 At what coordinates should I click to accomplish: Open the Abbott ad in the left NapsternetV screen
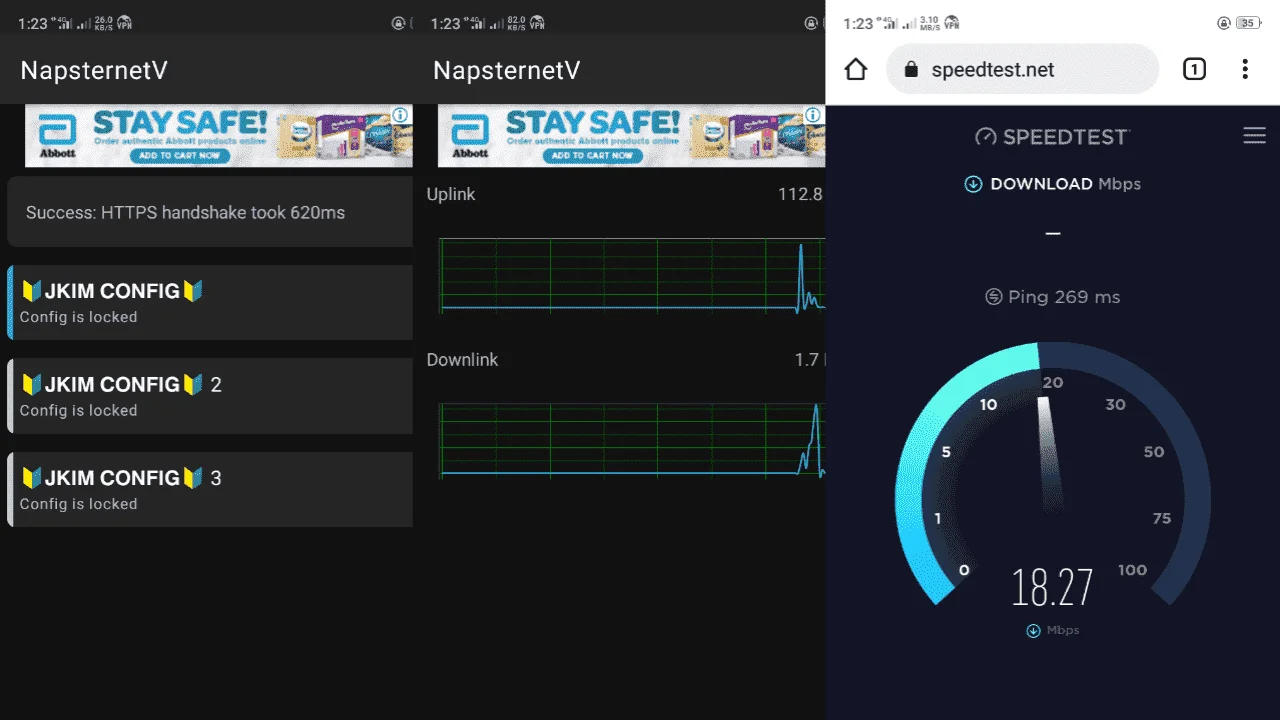tap(218, 136)
